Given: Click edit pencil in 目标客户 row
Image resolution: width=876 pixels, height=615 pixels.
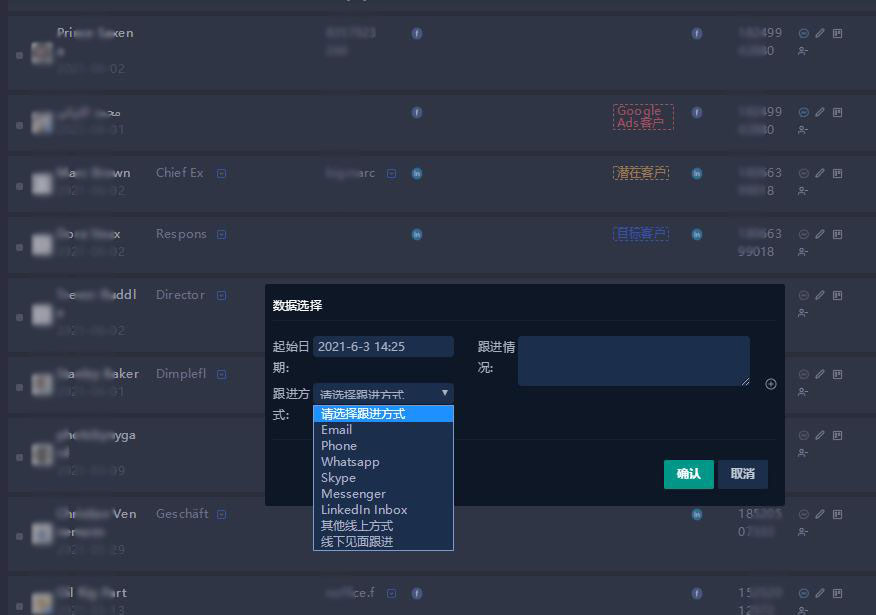Looking at the screenshot, I should (820, 234).
